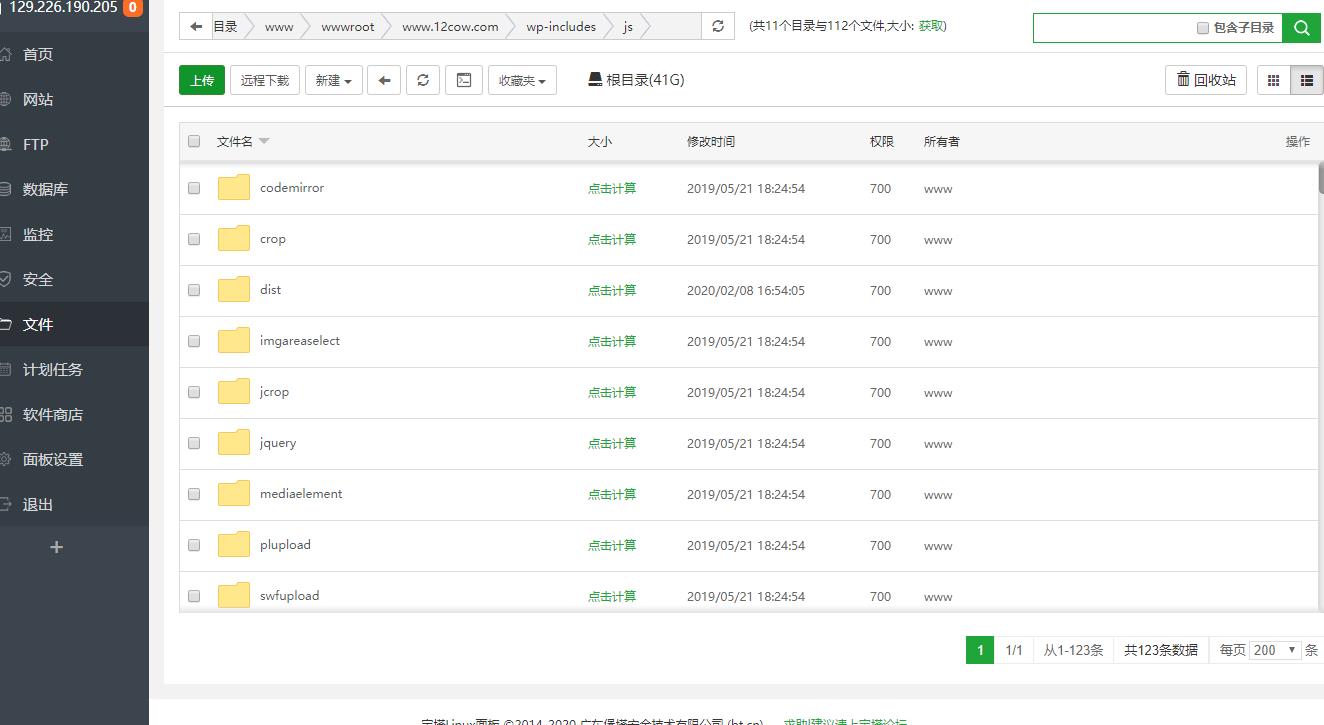Open 安全 in the sidebar
Viewport: 1324px width, 725px height.
click(x=38, y=279)
